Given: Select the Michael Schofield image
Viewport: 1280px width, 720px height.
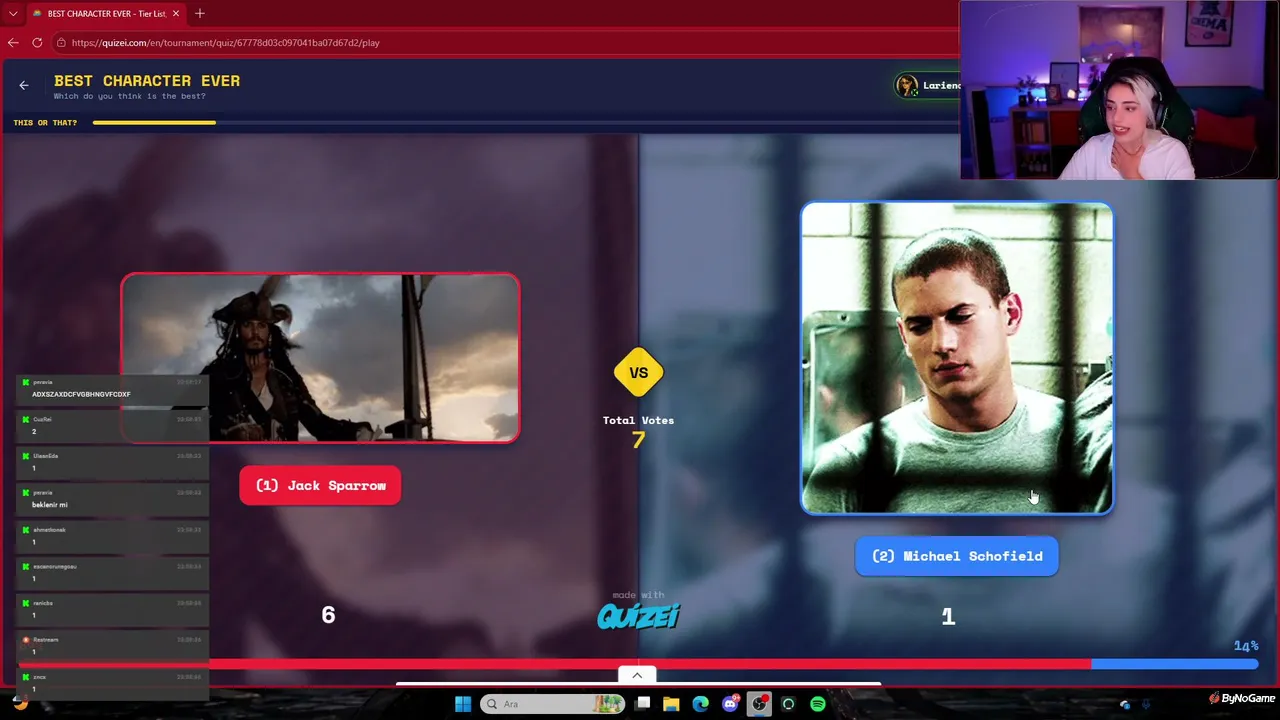Looking at the screenshot, I should click(x=957, y=358).
